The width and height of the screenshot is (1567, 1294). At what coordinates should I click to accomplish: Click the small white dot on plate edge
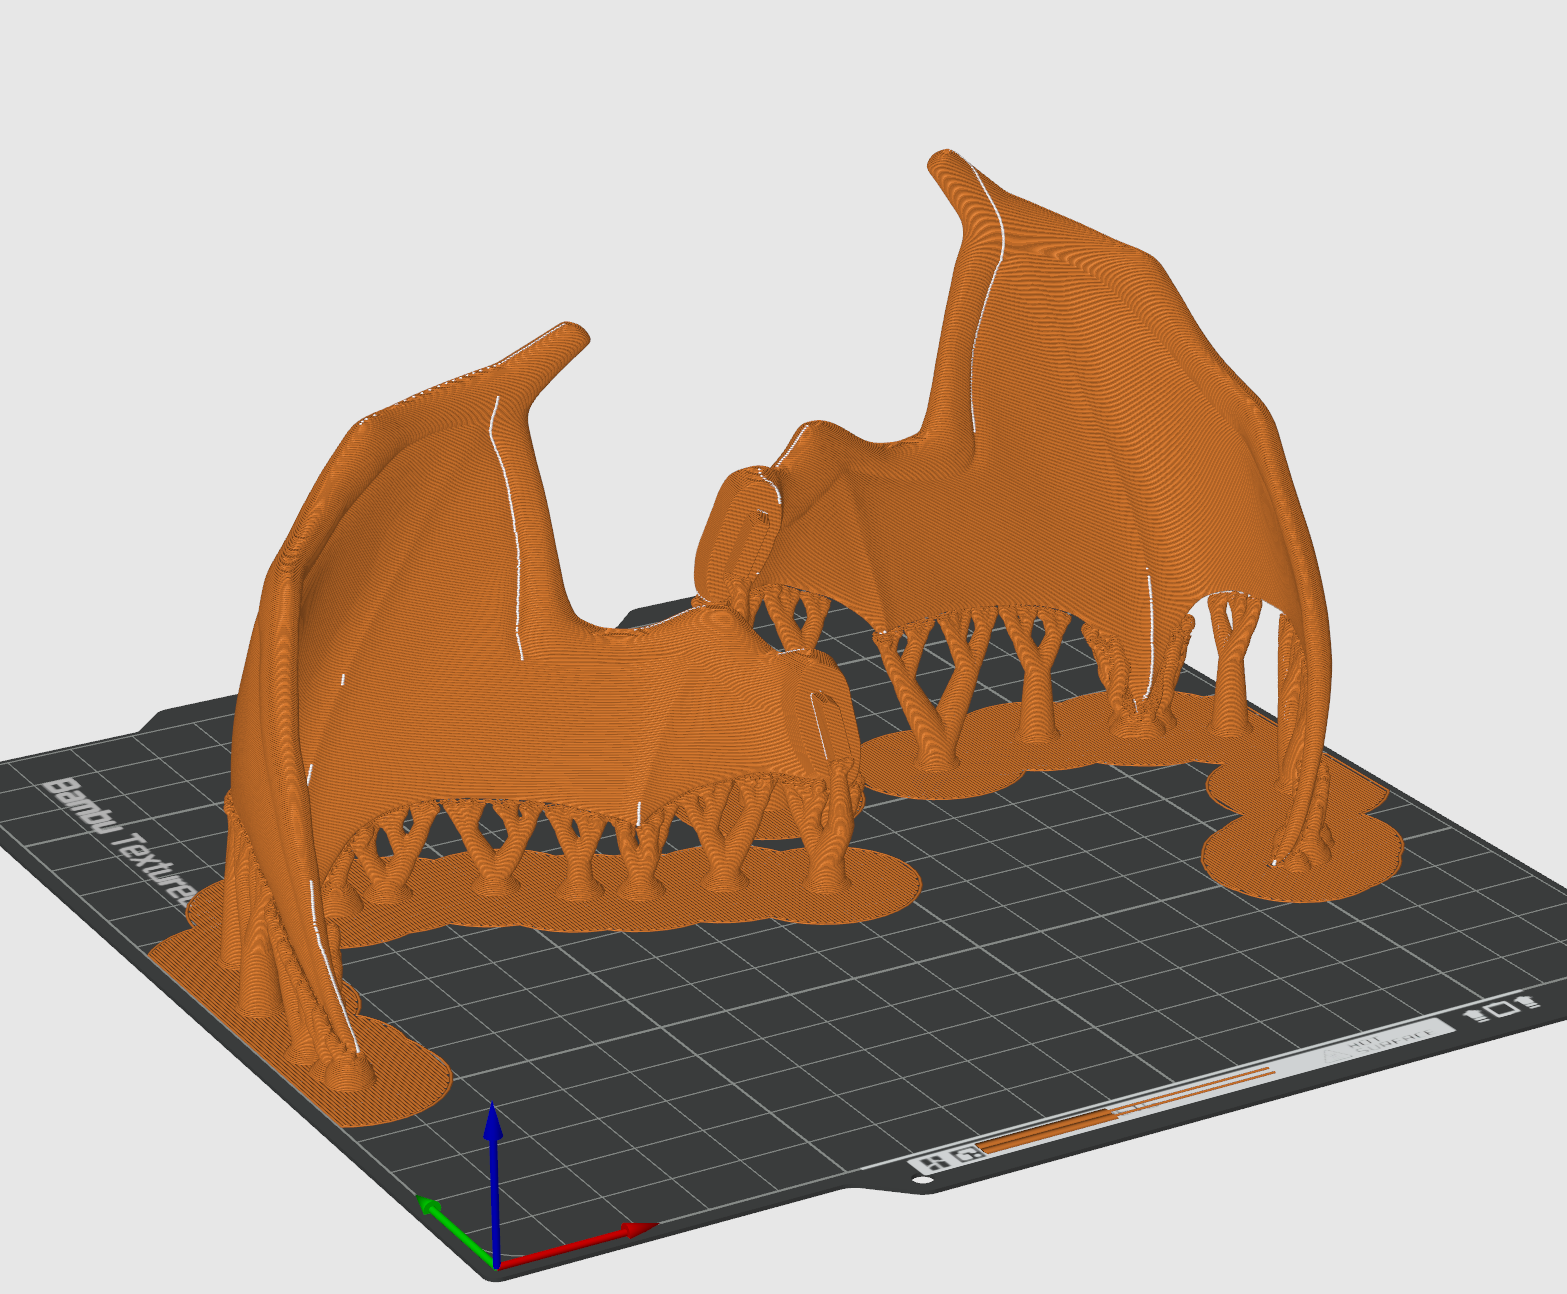[923, 1181]
